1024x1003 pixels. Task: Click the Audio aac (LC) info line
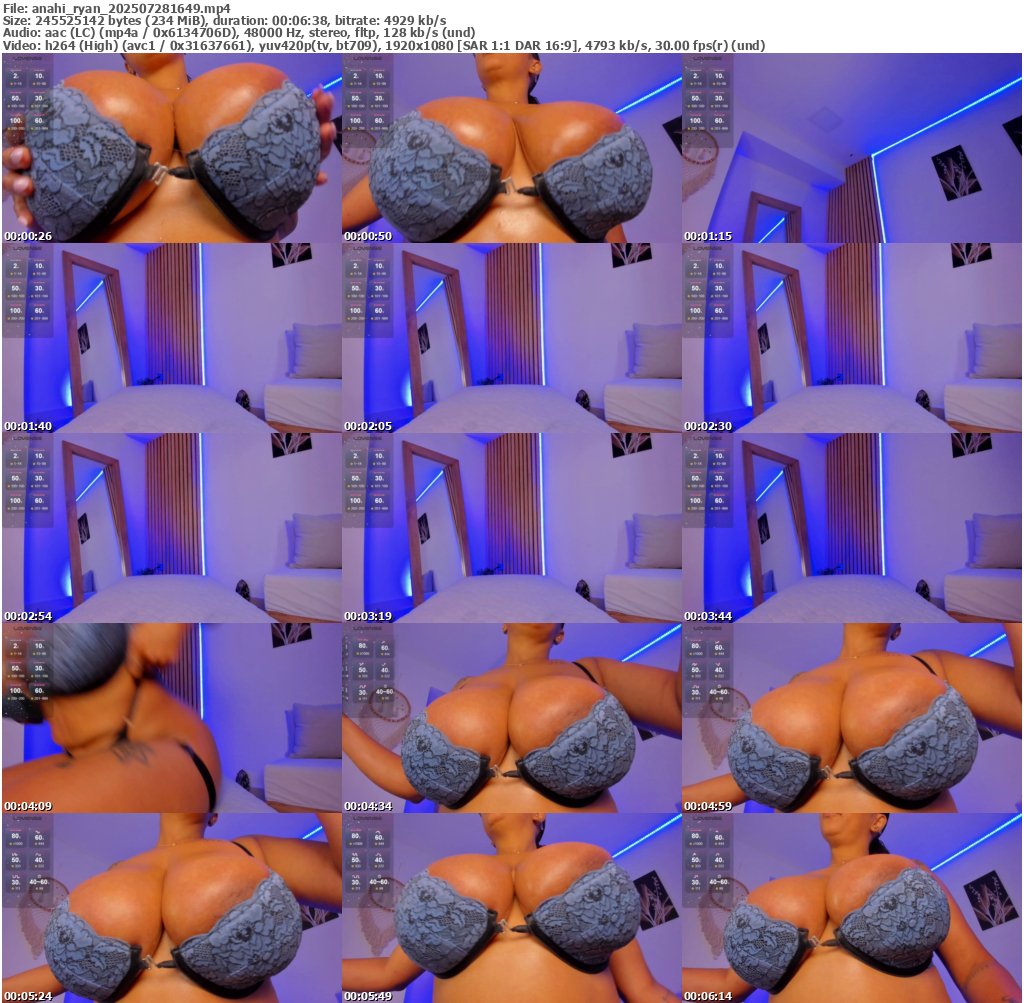(x=238, y=33)
